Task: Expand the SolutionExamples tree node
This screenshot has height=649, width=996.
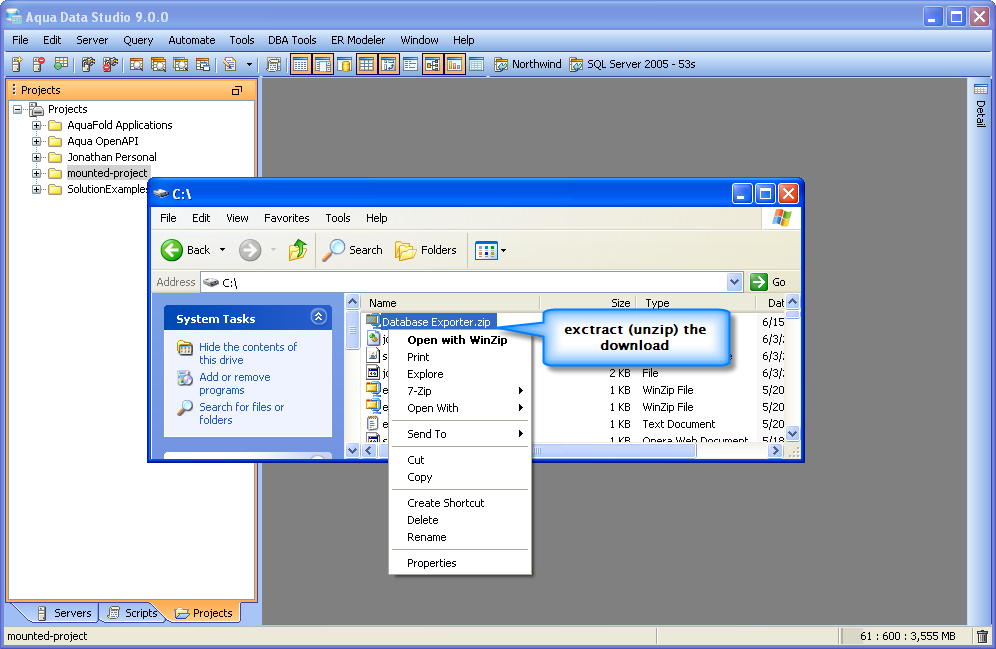Action: (36, 189)
